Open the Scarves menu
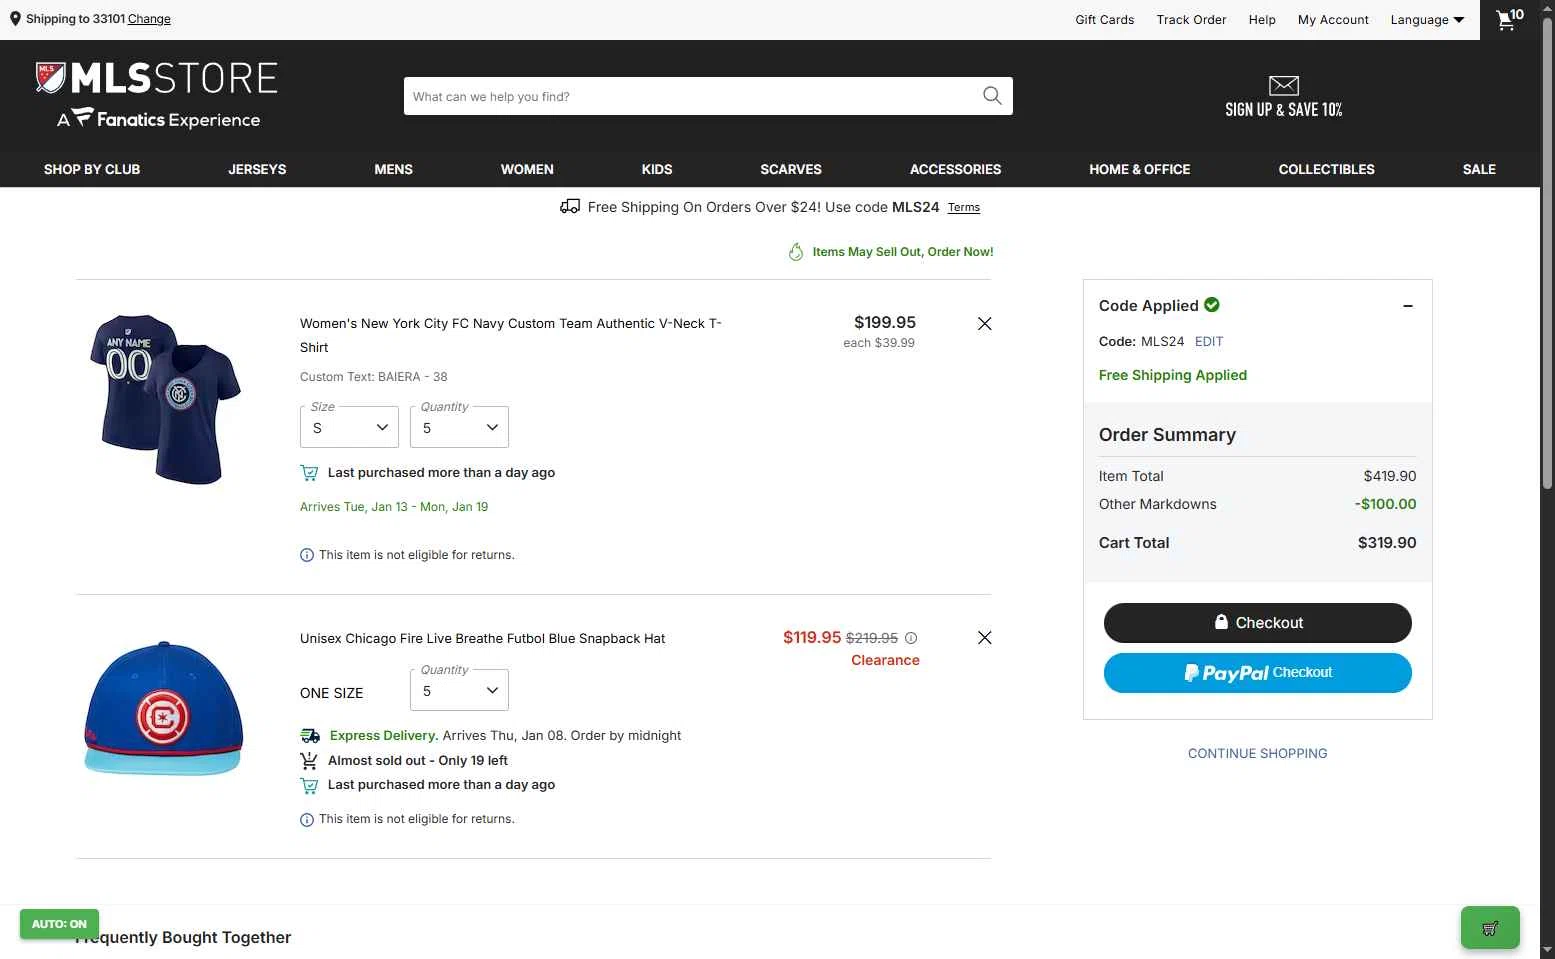The image size is (1555, 959). [791, 169]
